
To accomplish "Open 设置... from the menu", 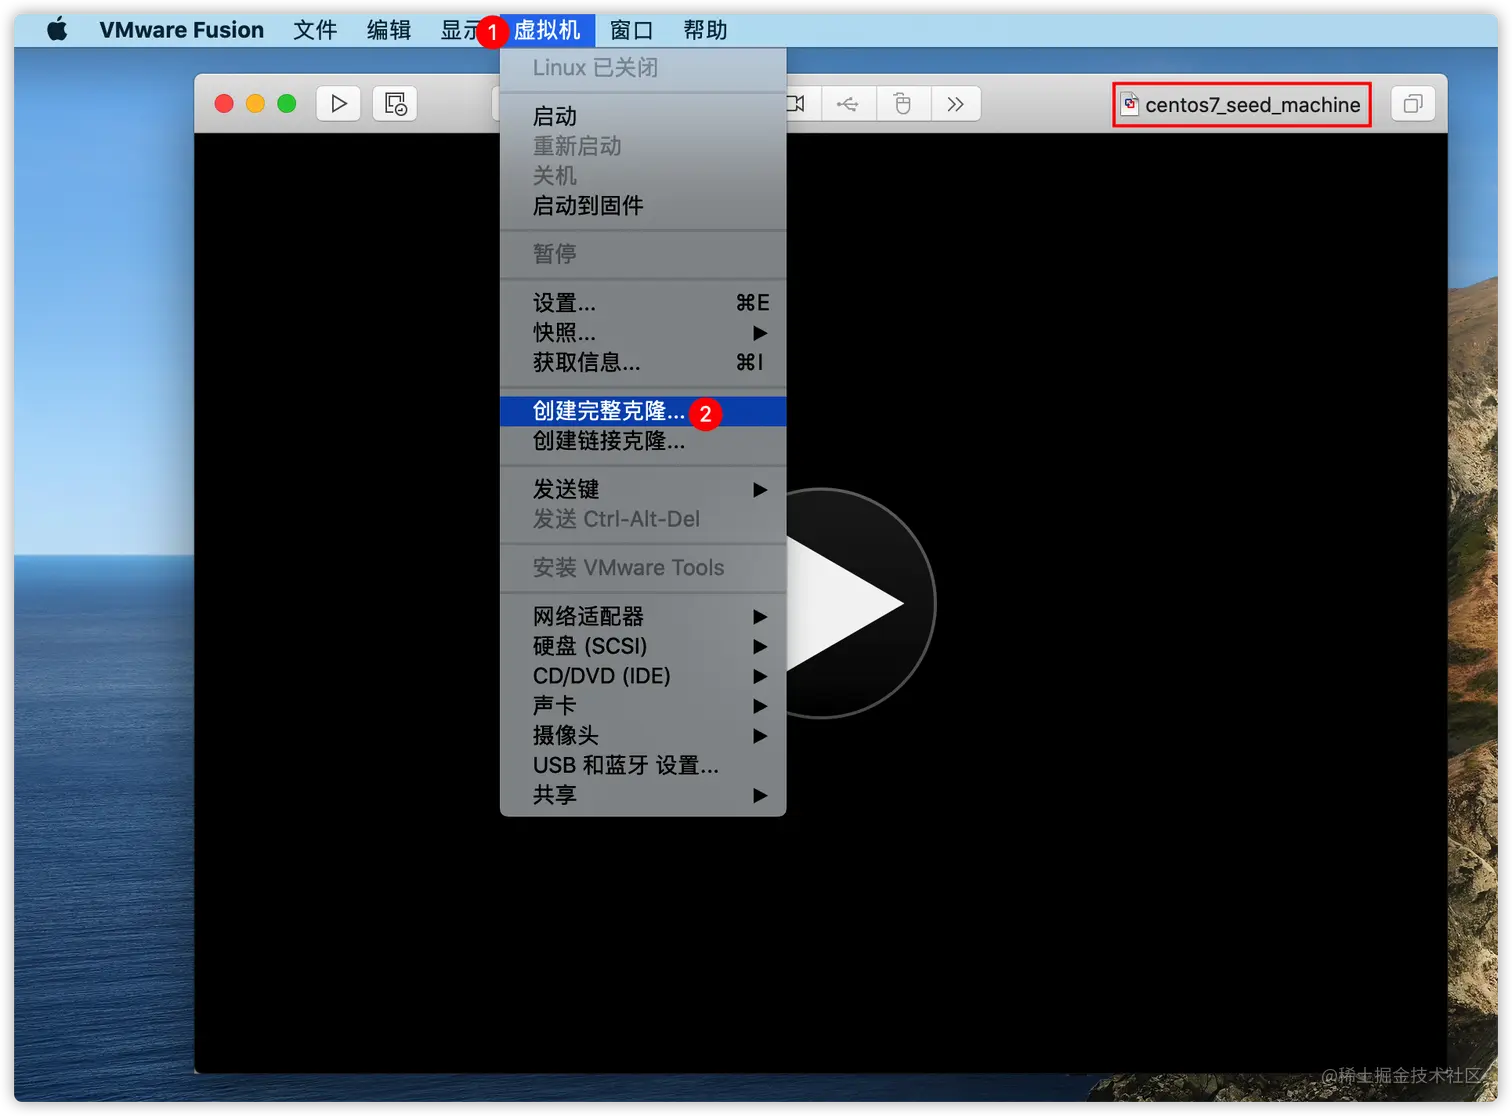I will pyautogui.click(x=643, y=303).
